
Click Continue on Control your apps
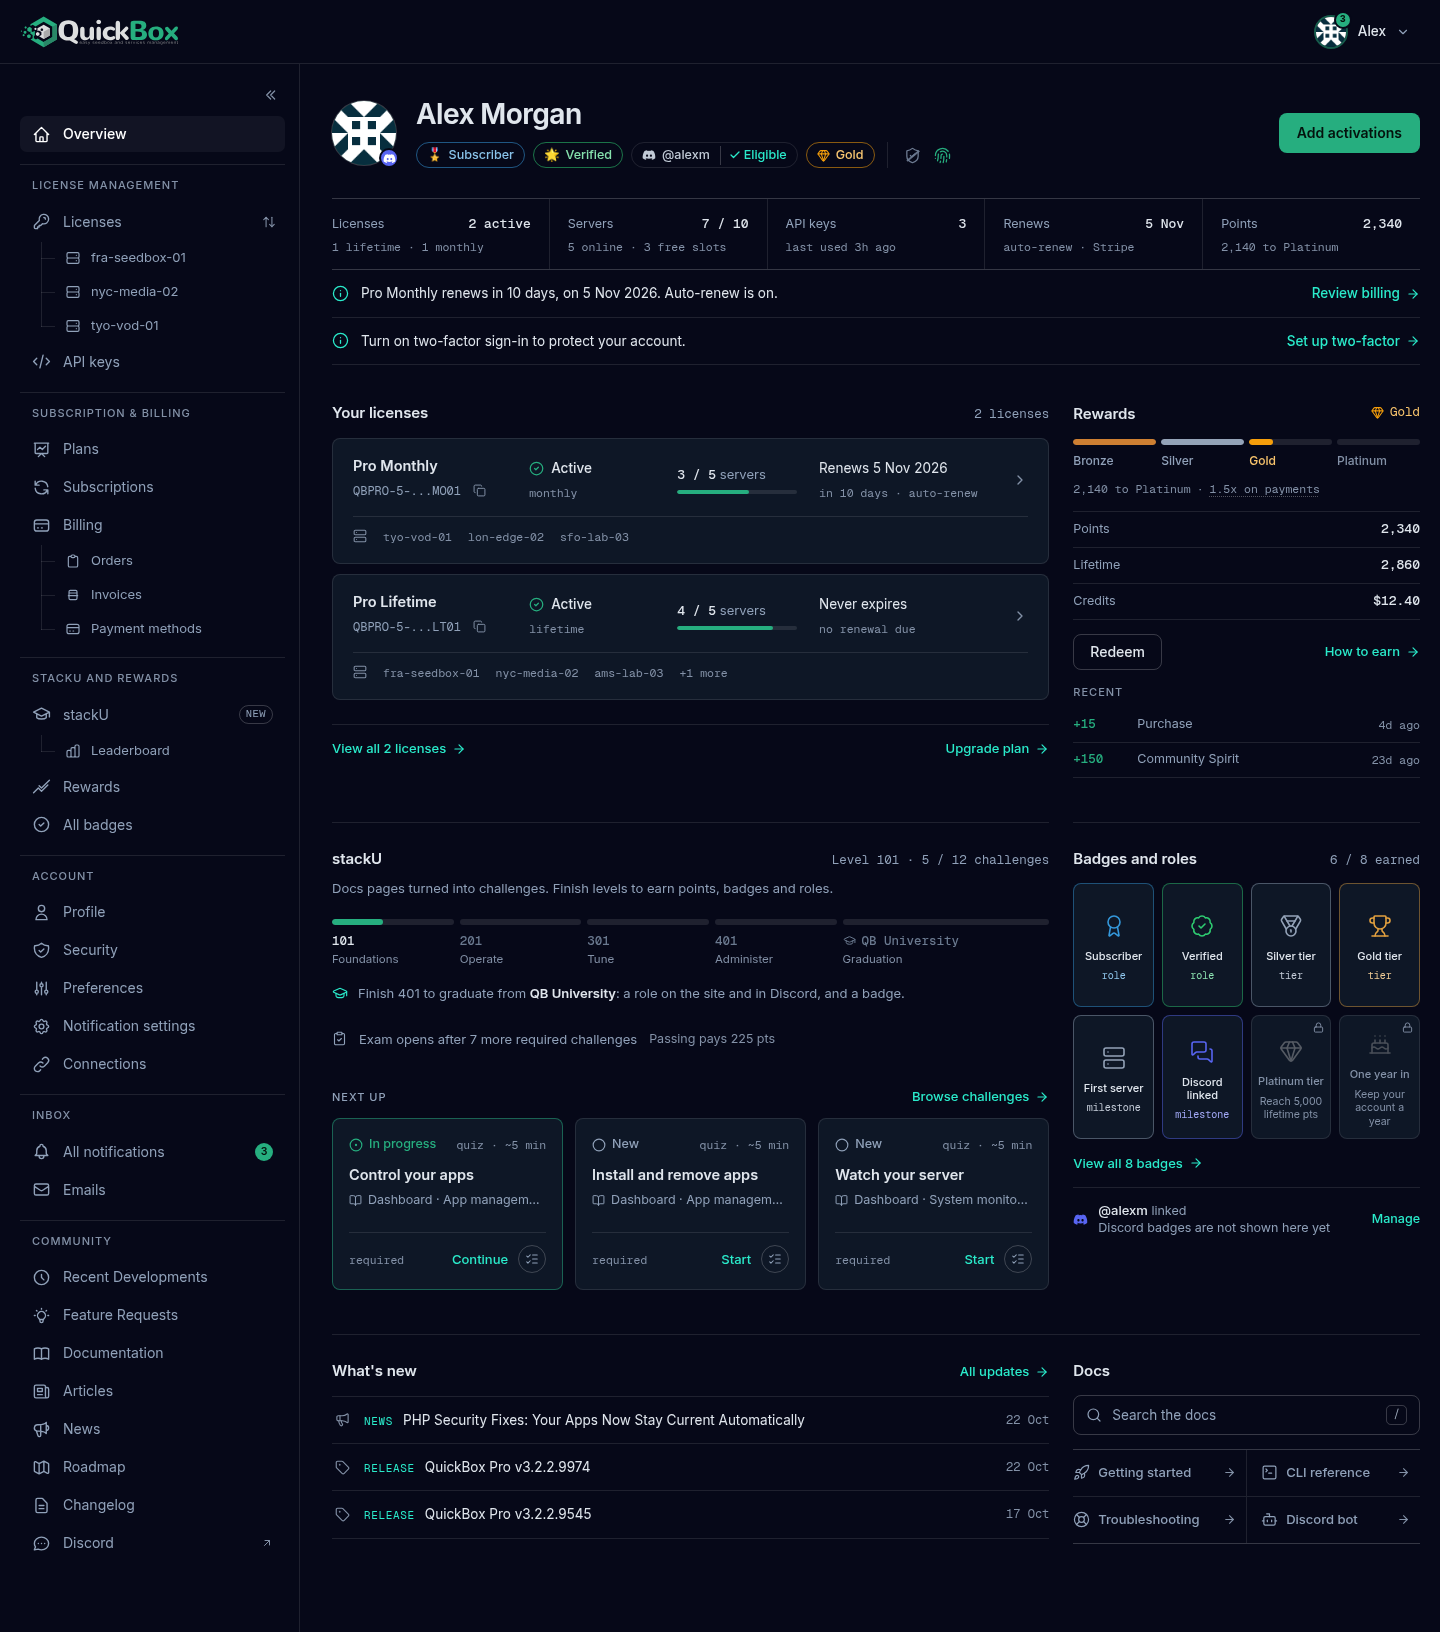click(480, 1259)
